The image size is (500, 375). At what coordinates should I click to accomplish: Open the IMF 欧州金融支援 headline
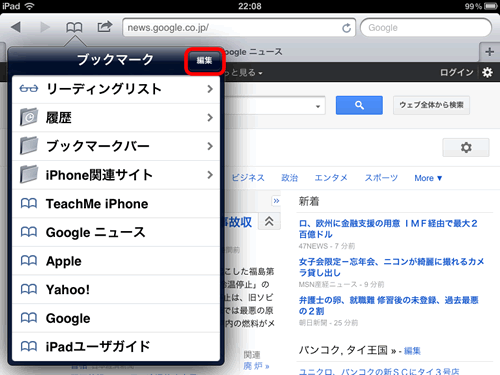[x=388, y=229]
